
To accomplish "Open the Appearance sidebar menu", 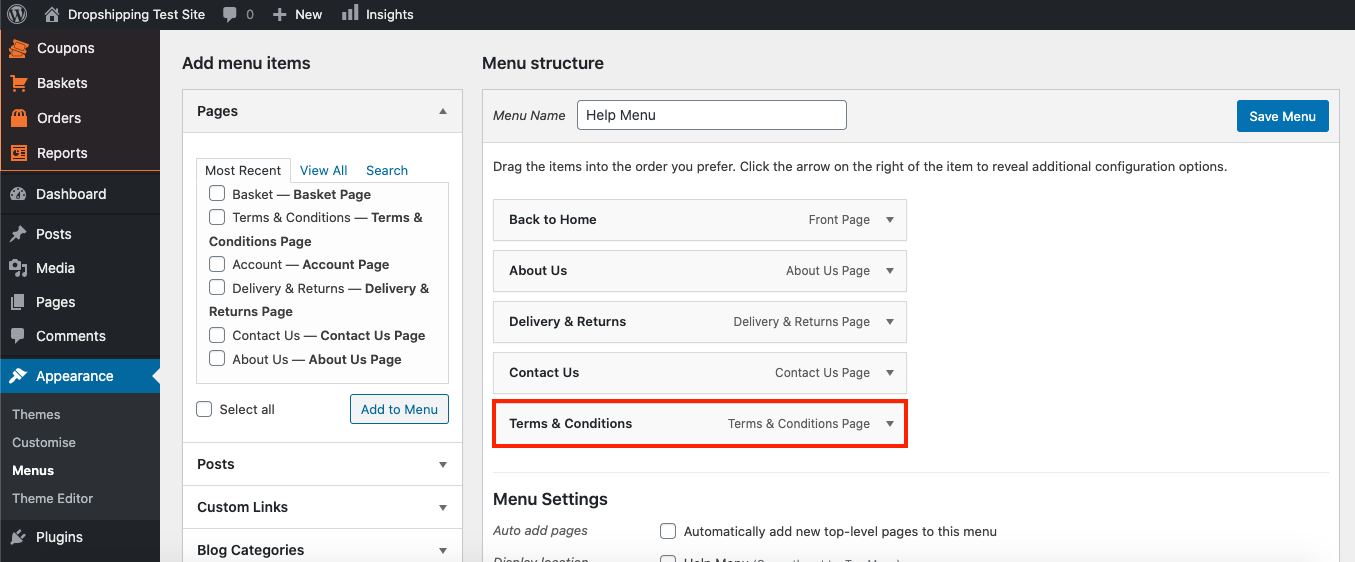I will click(80, 376).
